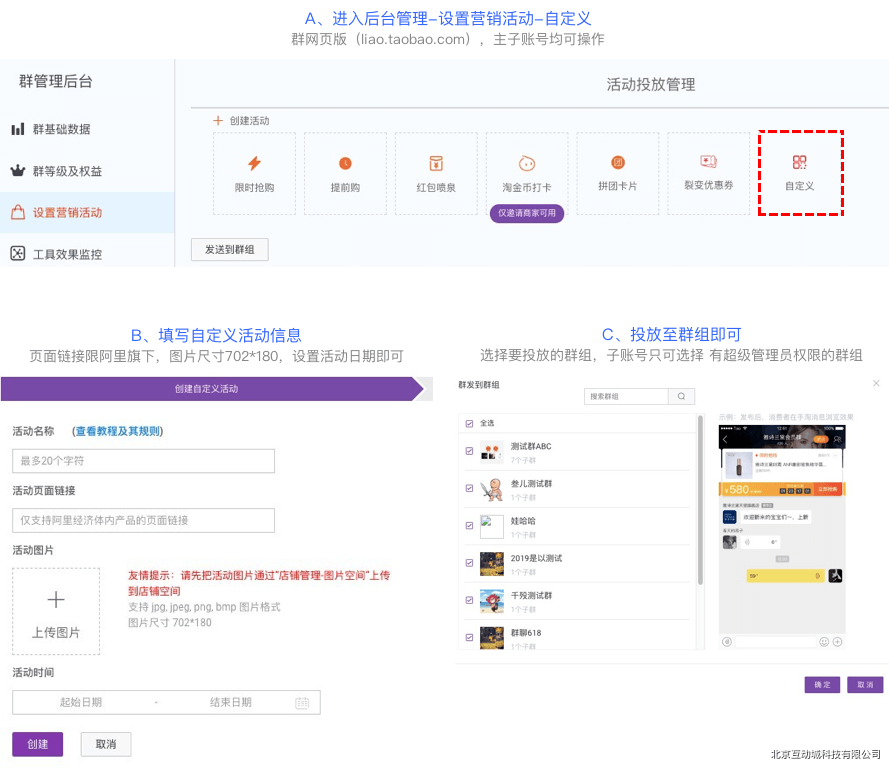Image resolution: width=889 pixels, height=768 pixels.
Task: Click the crown icon for 群等级及权益
Action: tap(18, 171)
